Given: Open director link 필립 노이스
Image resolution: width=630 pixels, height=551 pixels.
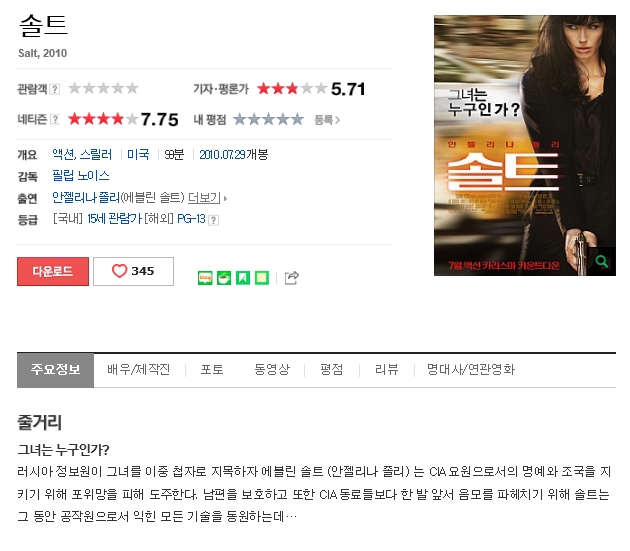Looking at the screenshot, I should [81, 176].
